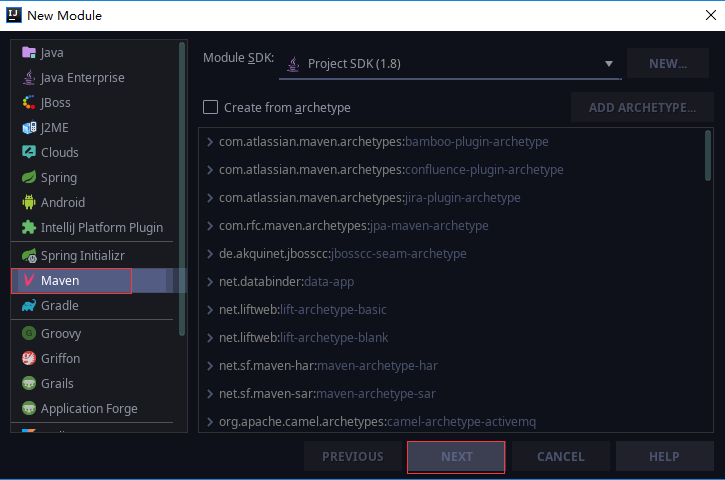Select de.akquinet.jbosscc:jbosscc-seam-archetype row
This screenshot has height=480, width=725.
pos(455,253)
